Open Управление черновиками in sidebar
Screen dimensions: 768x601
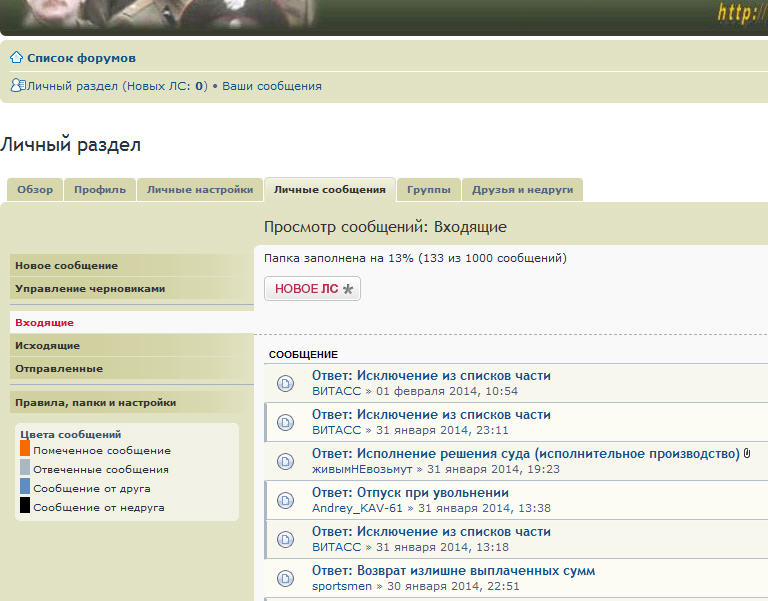click(x=90, y=289)
